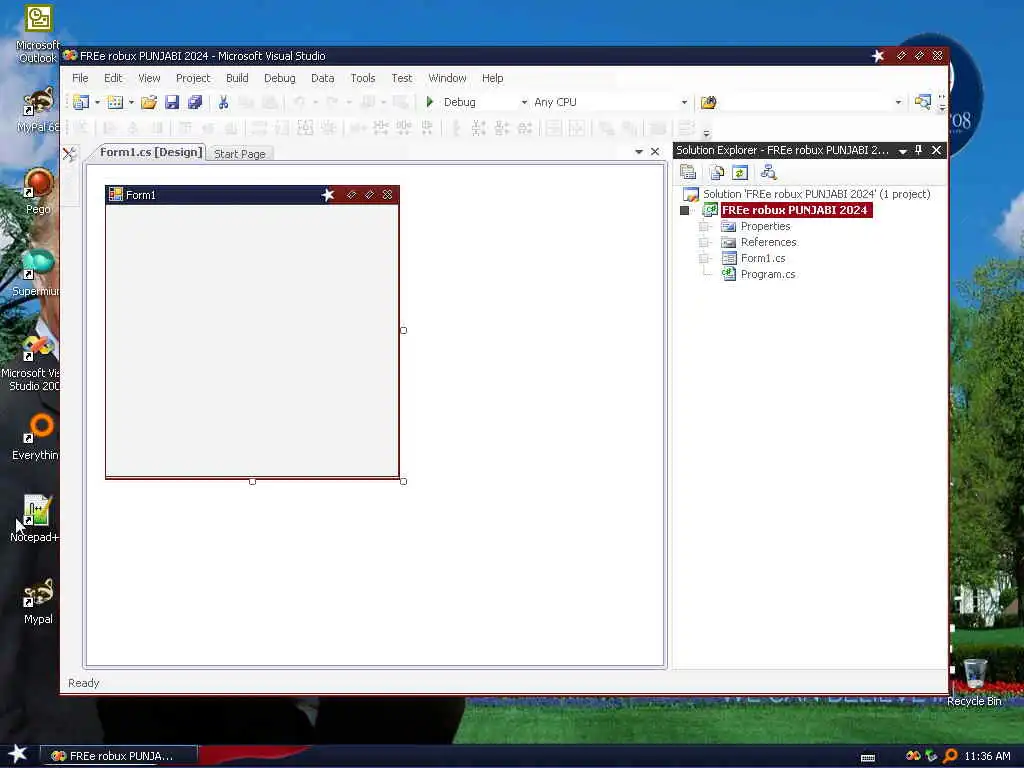Click the FREe robux PUNJA... taskbar button
Viewport: 1024px width, 768px height.
pos(119,756)
